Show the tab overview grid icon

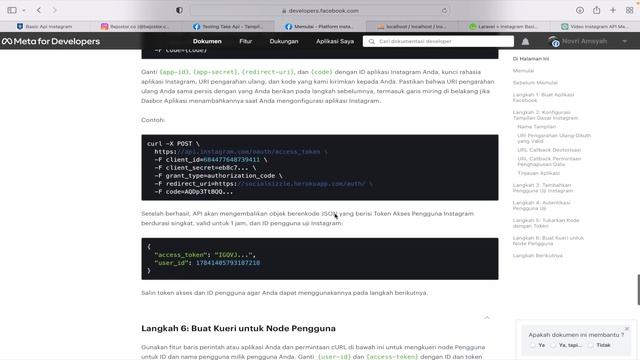(x=629, y=10)
